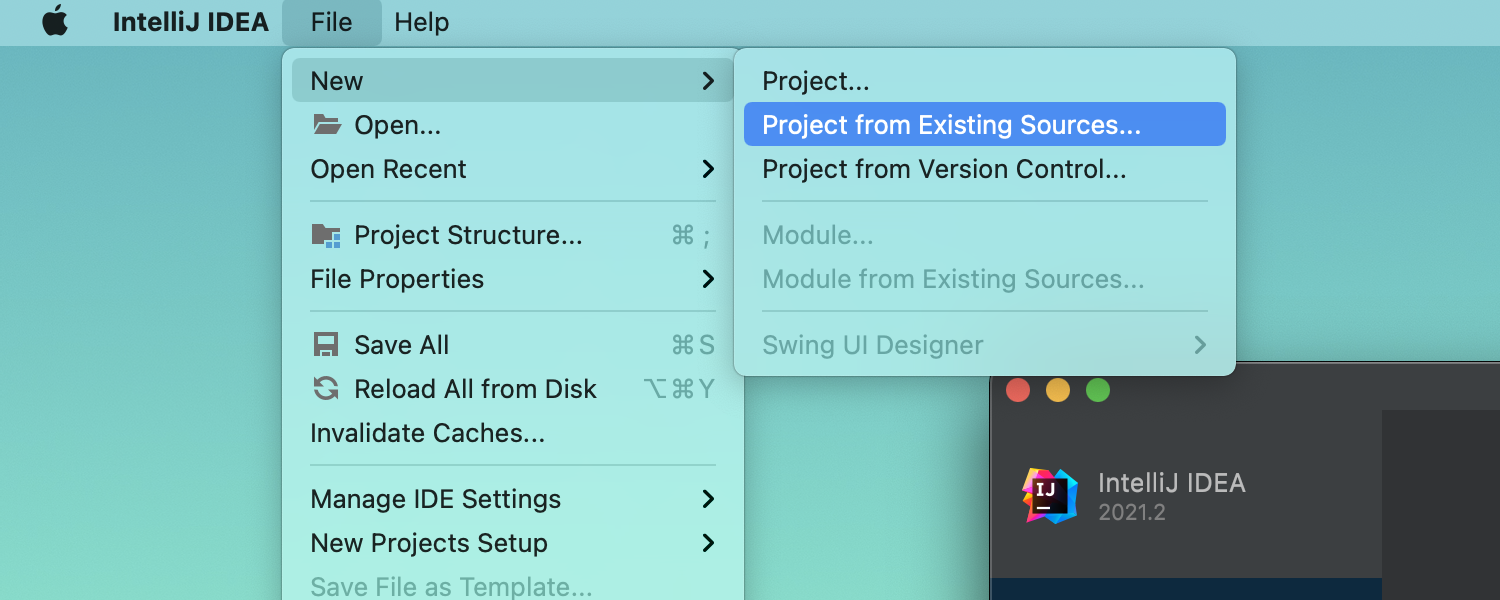Open the Apple menu logo
The width and height of the screenshot is (1500, 600).
point(55,22)
